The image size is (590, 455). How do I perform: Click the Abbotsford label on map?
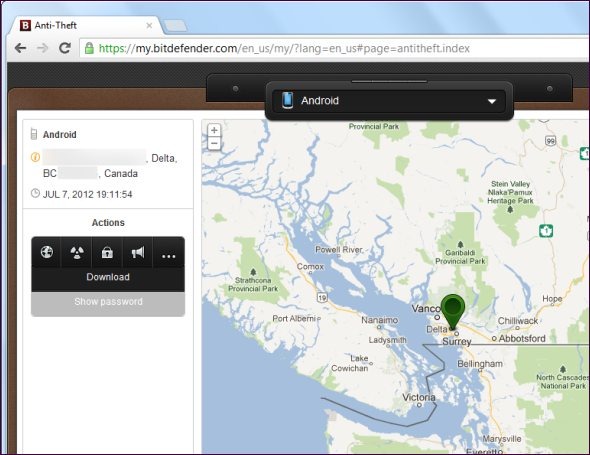[x=522, y=339]
